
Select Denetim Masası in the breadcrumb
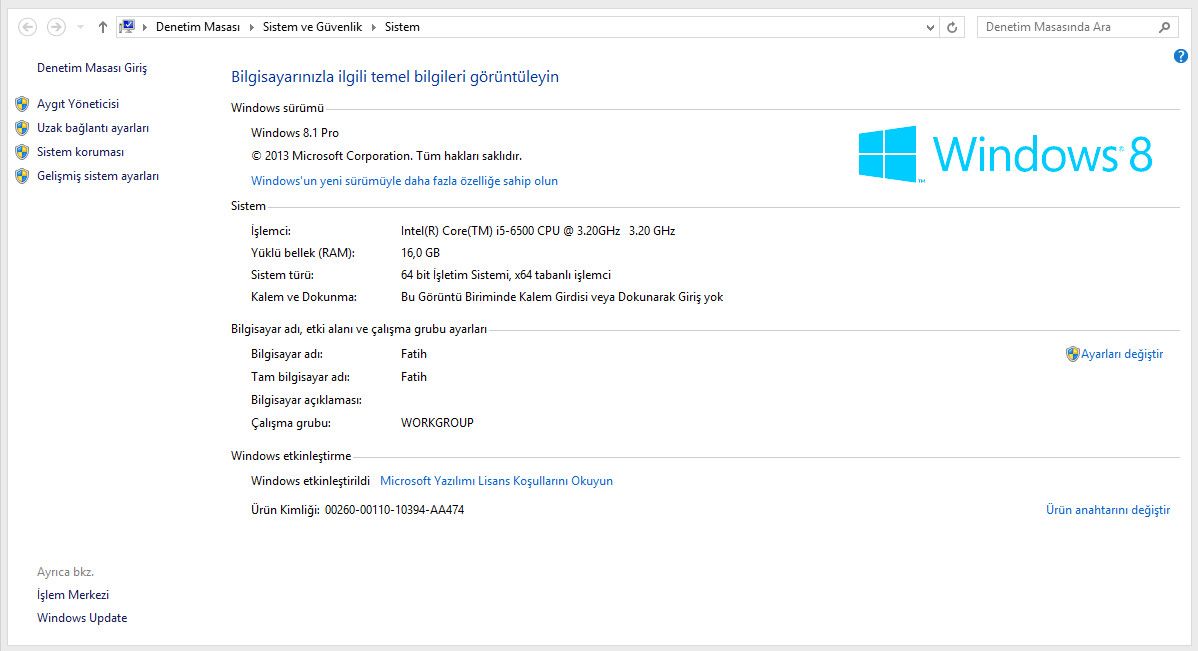pyautogui.click(x=197, y=27)
